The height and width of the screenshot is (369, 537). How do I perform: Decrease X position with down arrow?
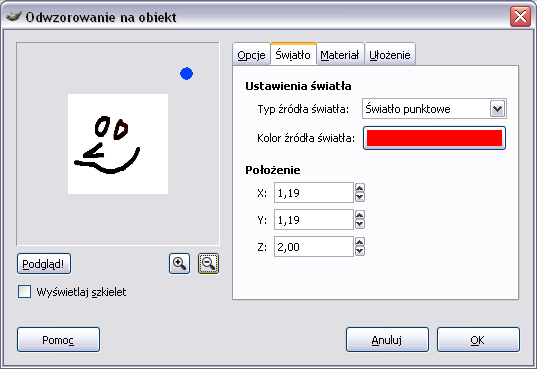360,197
